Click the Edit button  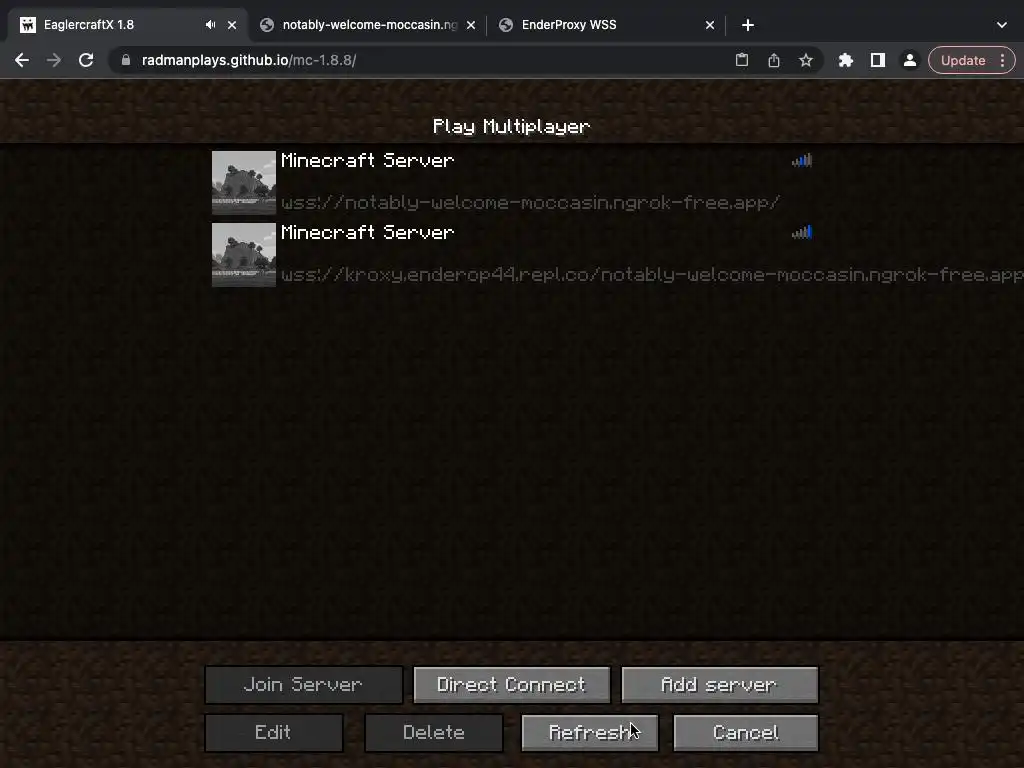click(x=274, y=733)
